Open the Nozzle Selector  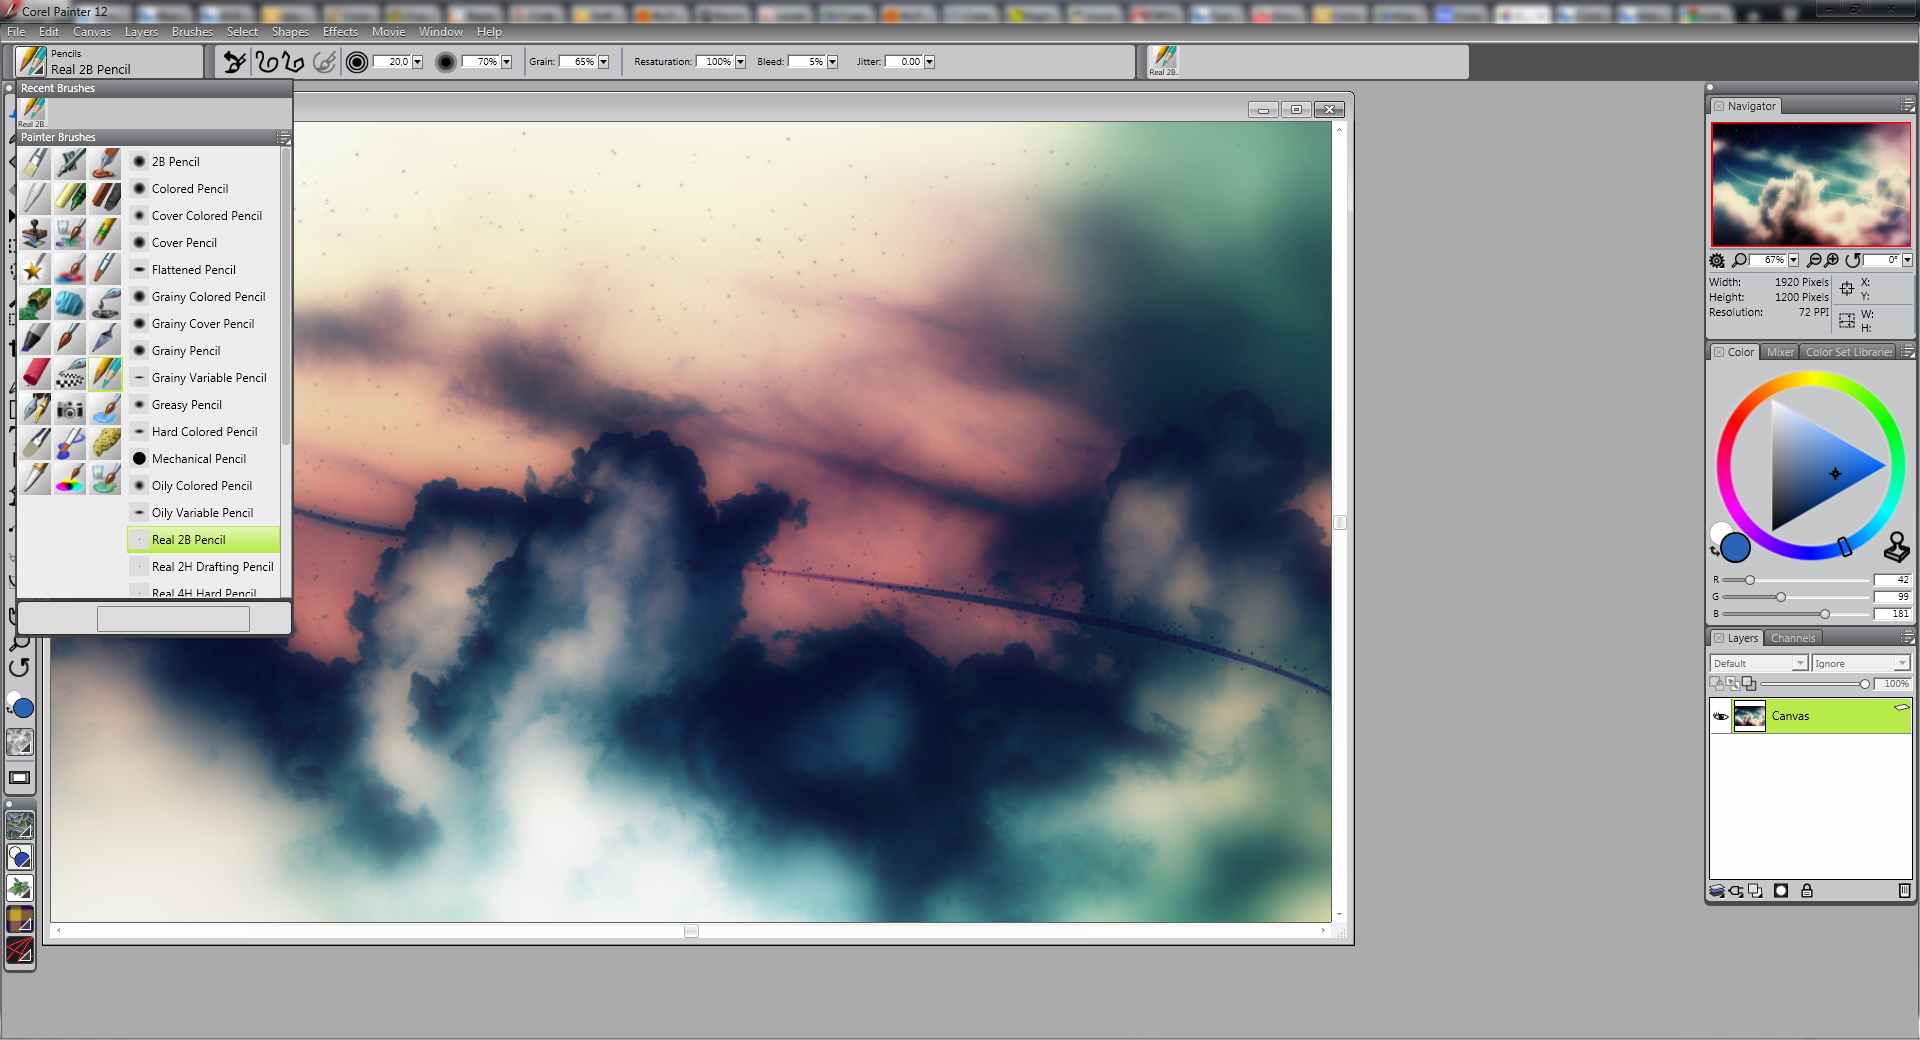20,888
